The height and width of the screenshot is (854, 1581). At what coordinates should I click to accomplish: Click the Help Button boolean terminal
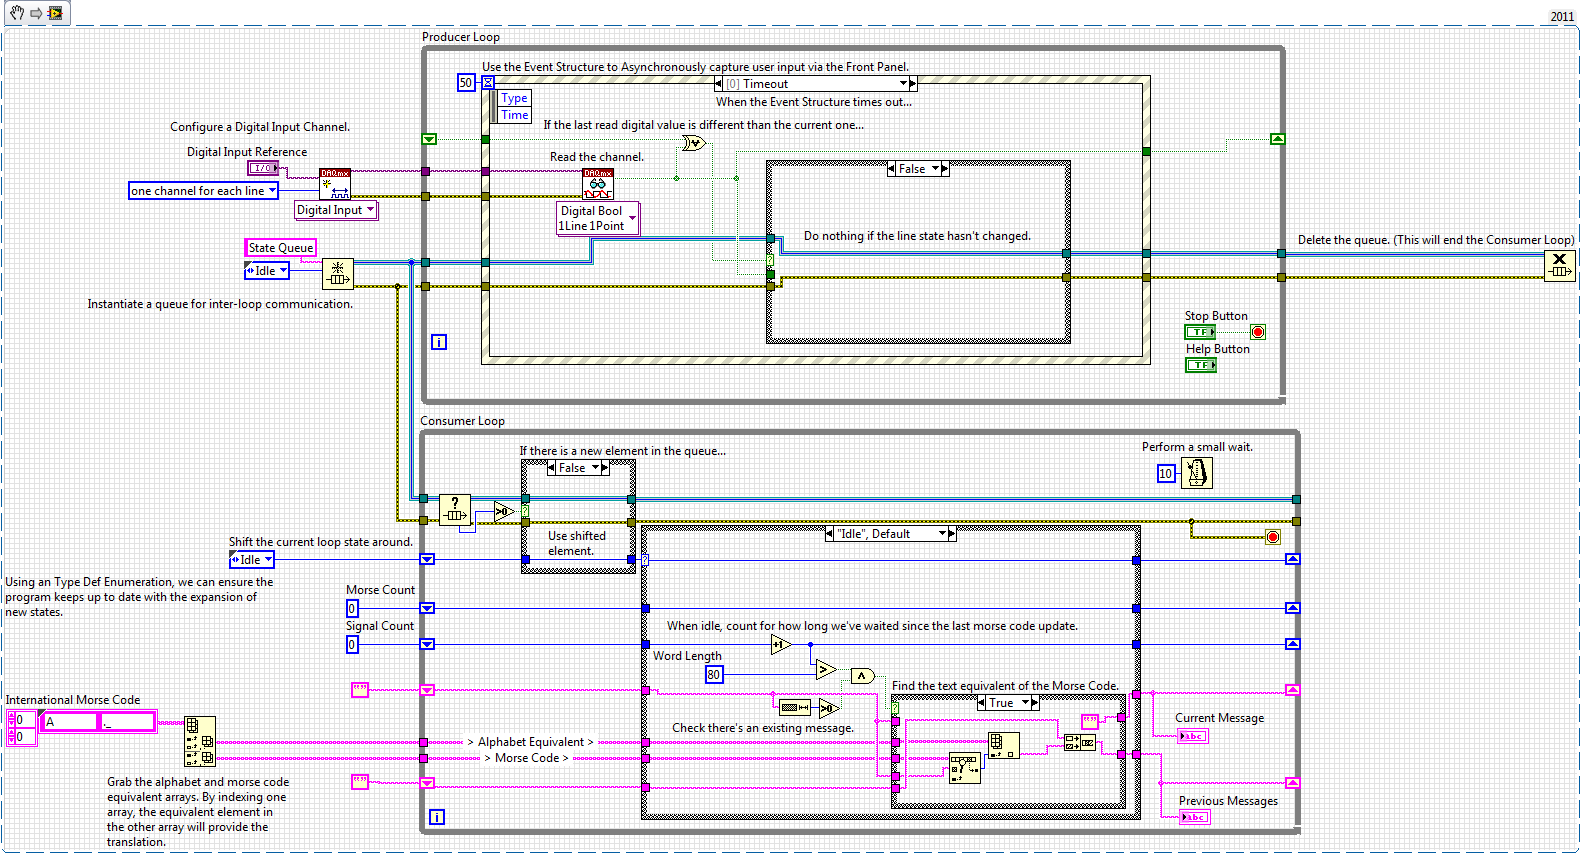click(1200, 365)
